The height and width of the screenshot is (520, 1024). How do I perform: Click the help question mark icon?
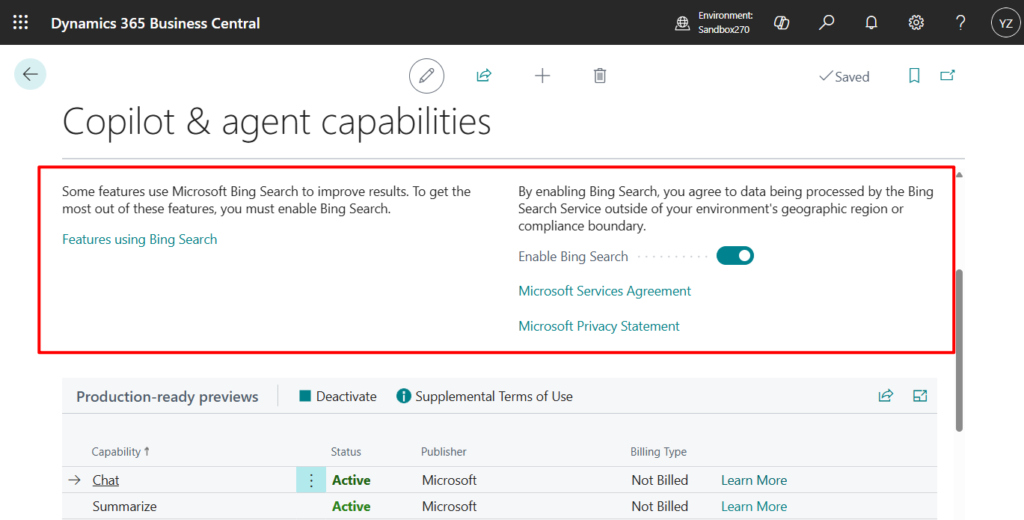[960, 22]
